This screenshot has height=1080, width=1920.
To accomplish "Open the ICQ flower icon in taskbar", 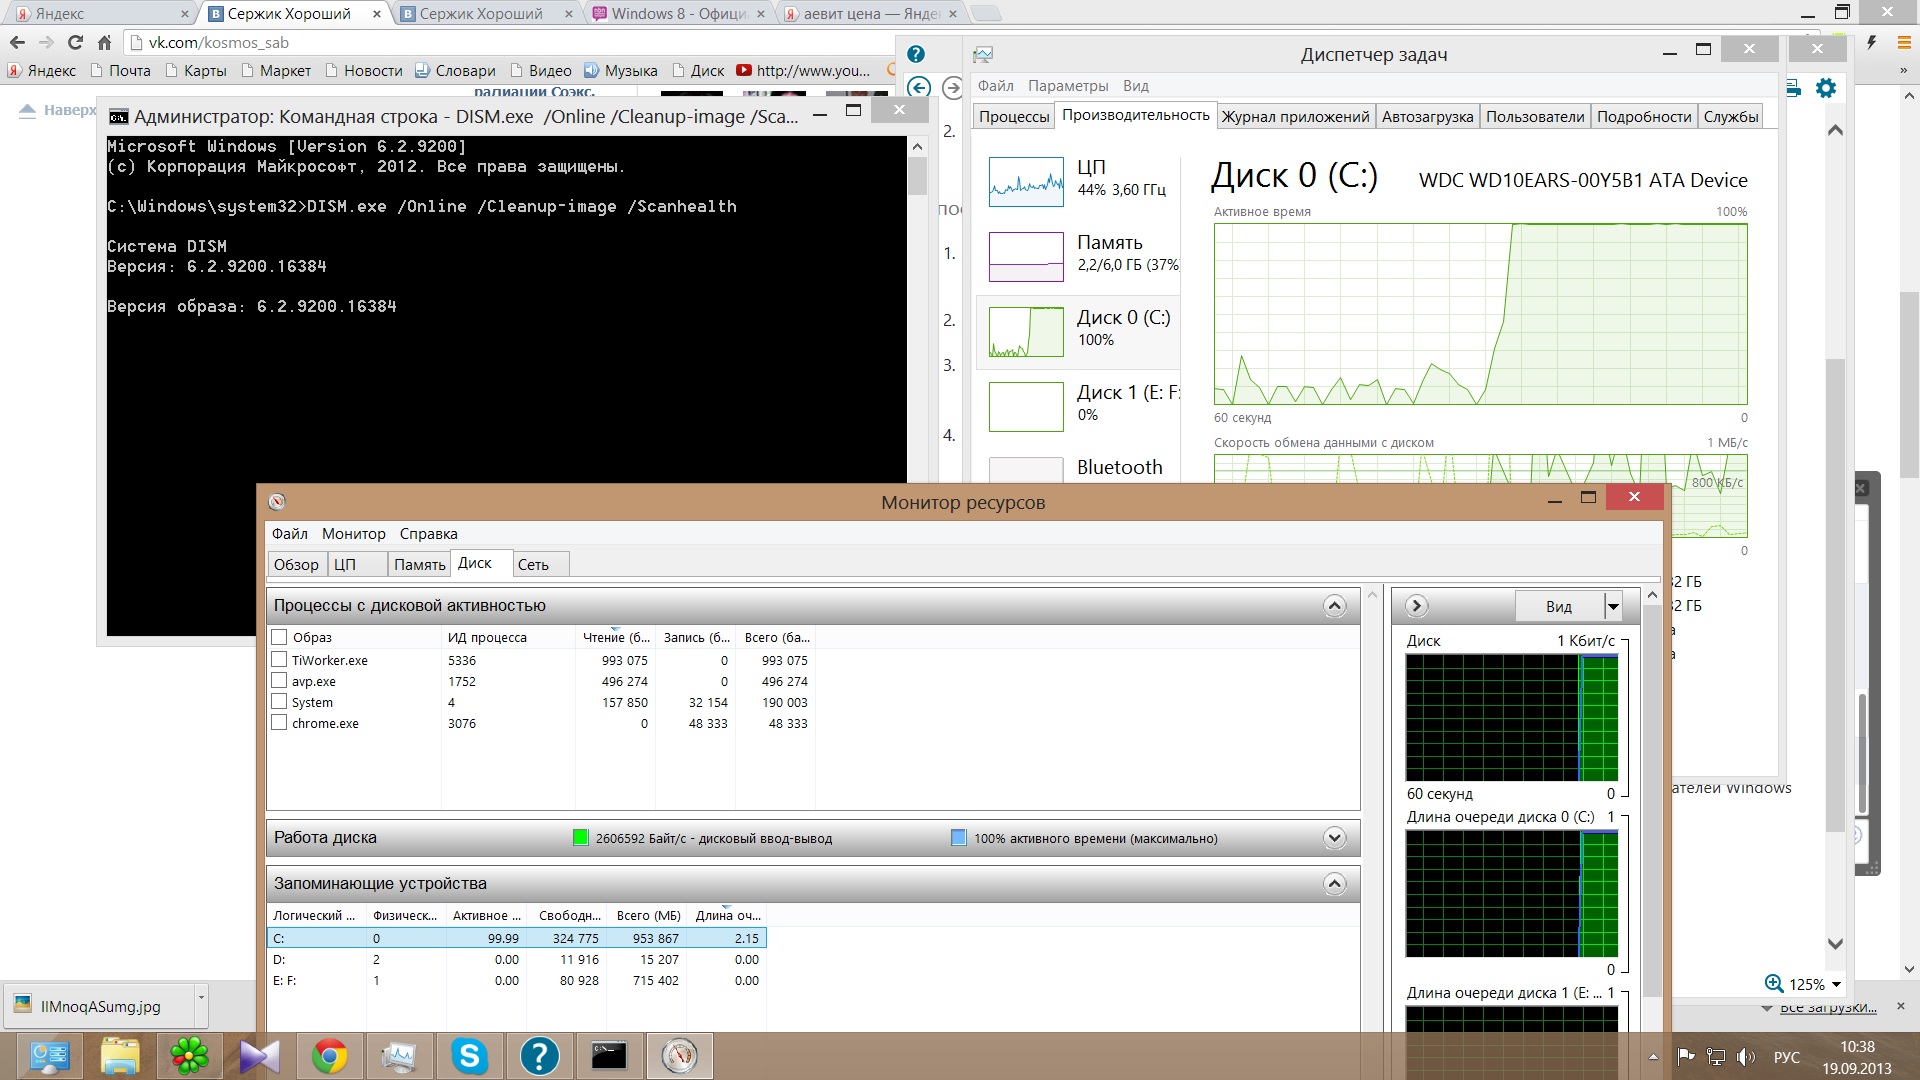I will (x=189, y=1056).
